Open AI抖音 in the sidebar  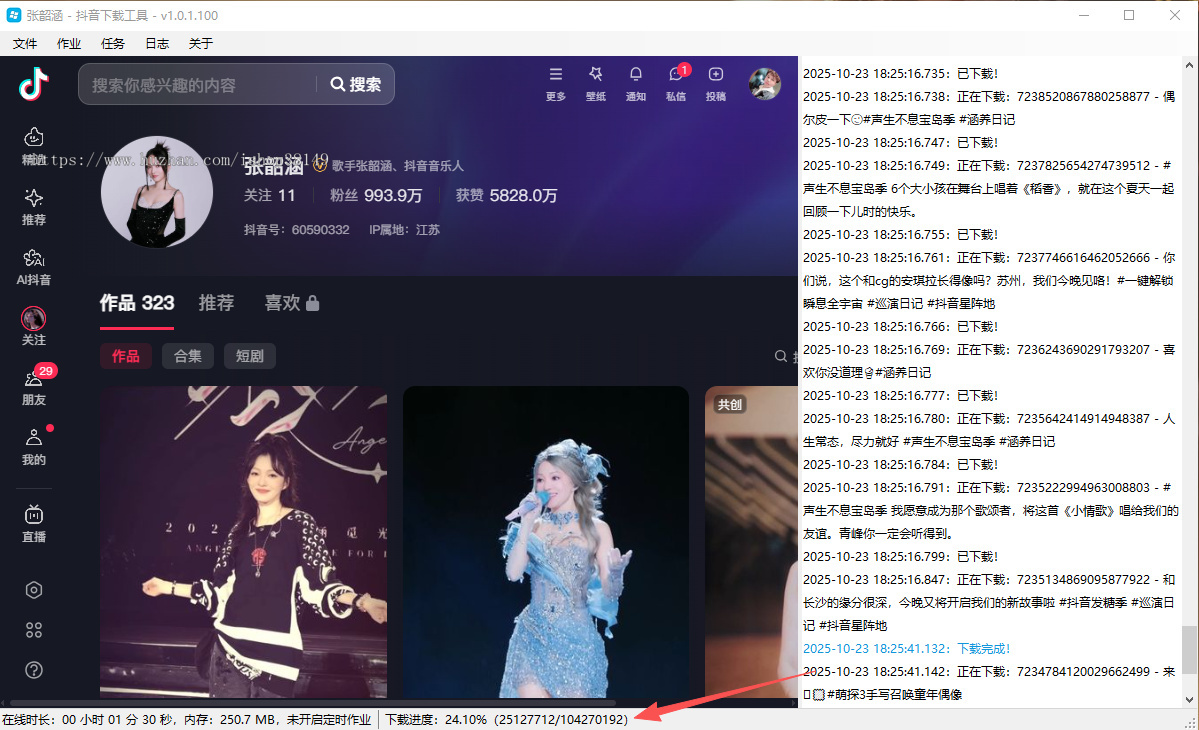tap(34, 268)
